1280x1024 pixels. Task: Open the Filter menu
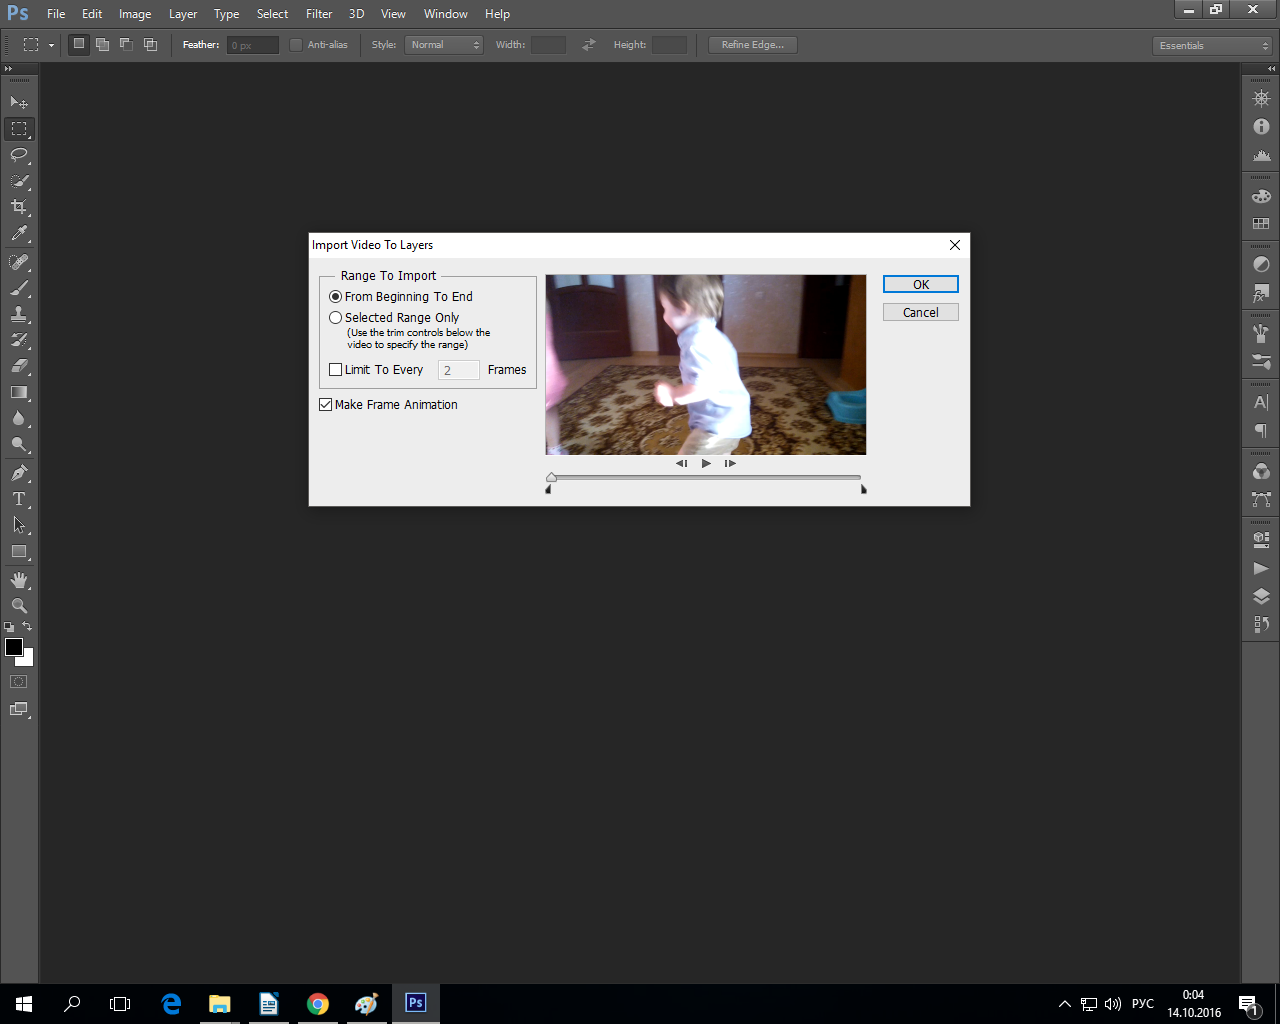click(x=319, y=14)
